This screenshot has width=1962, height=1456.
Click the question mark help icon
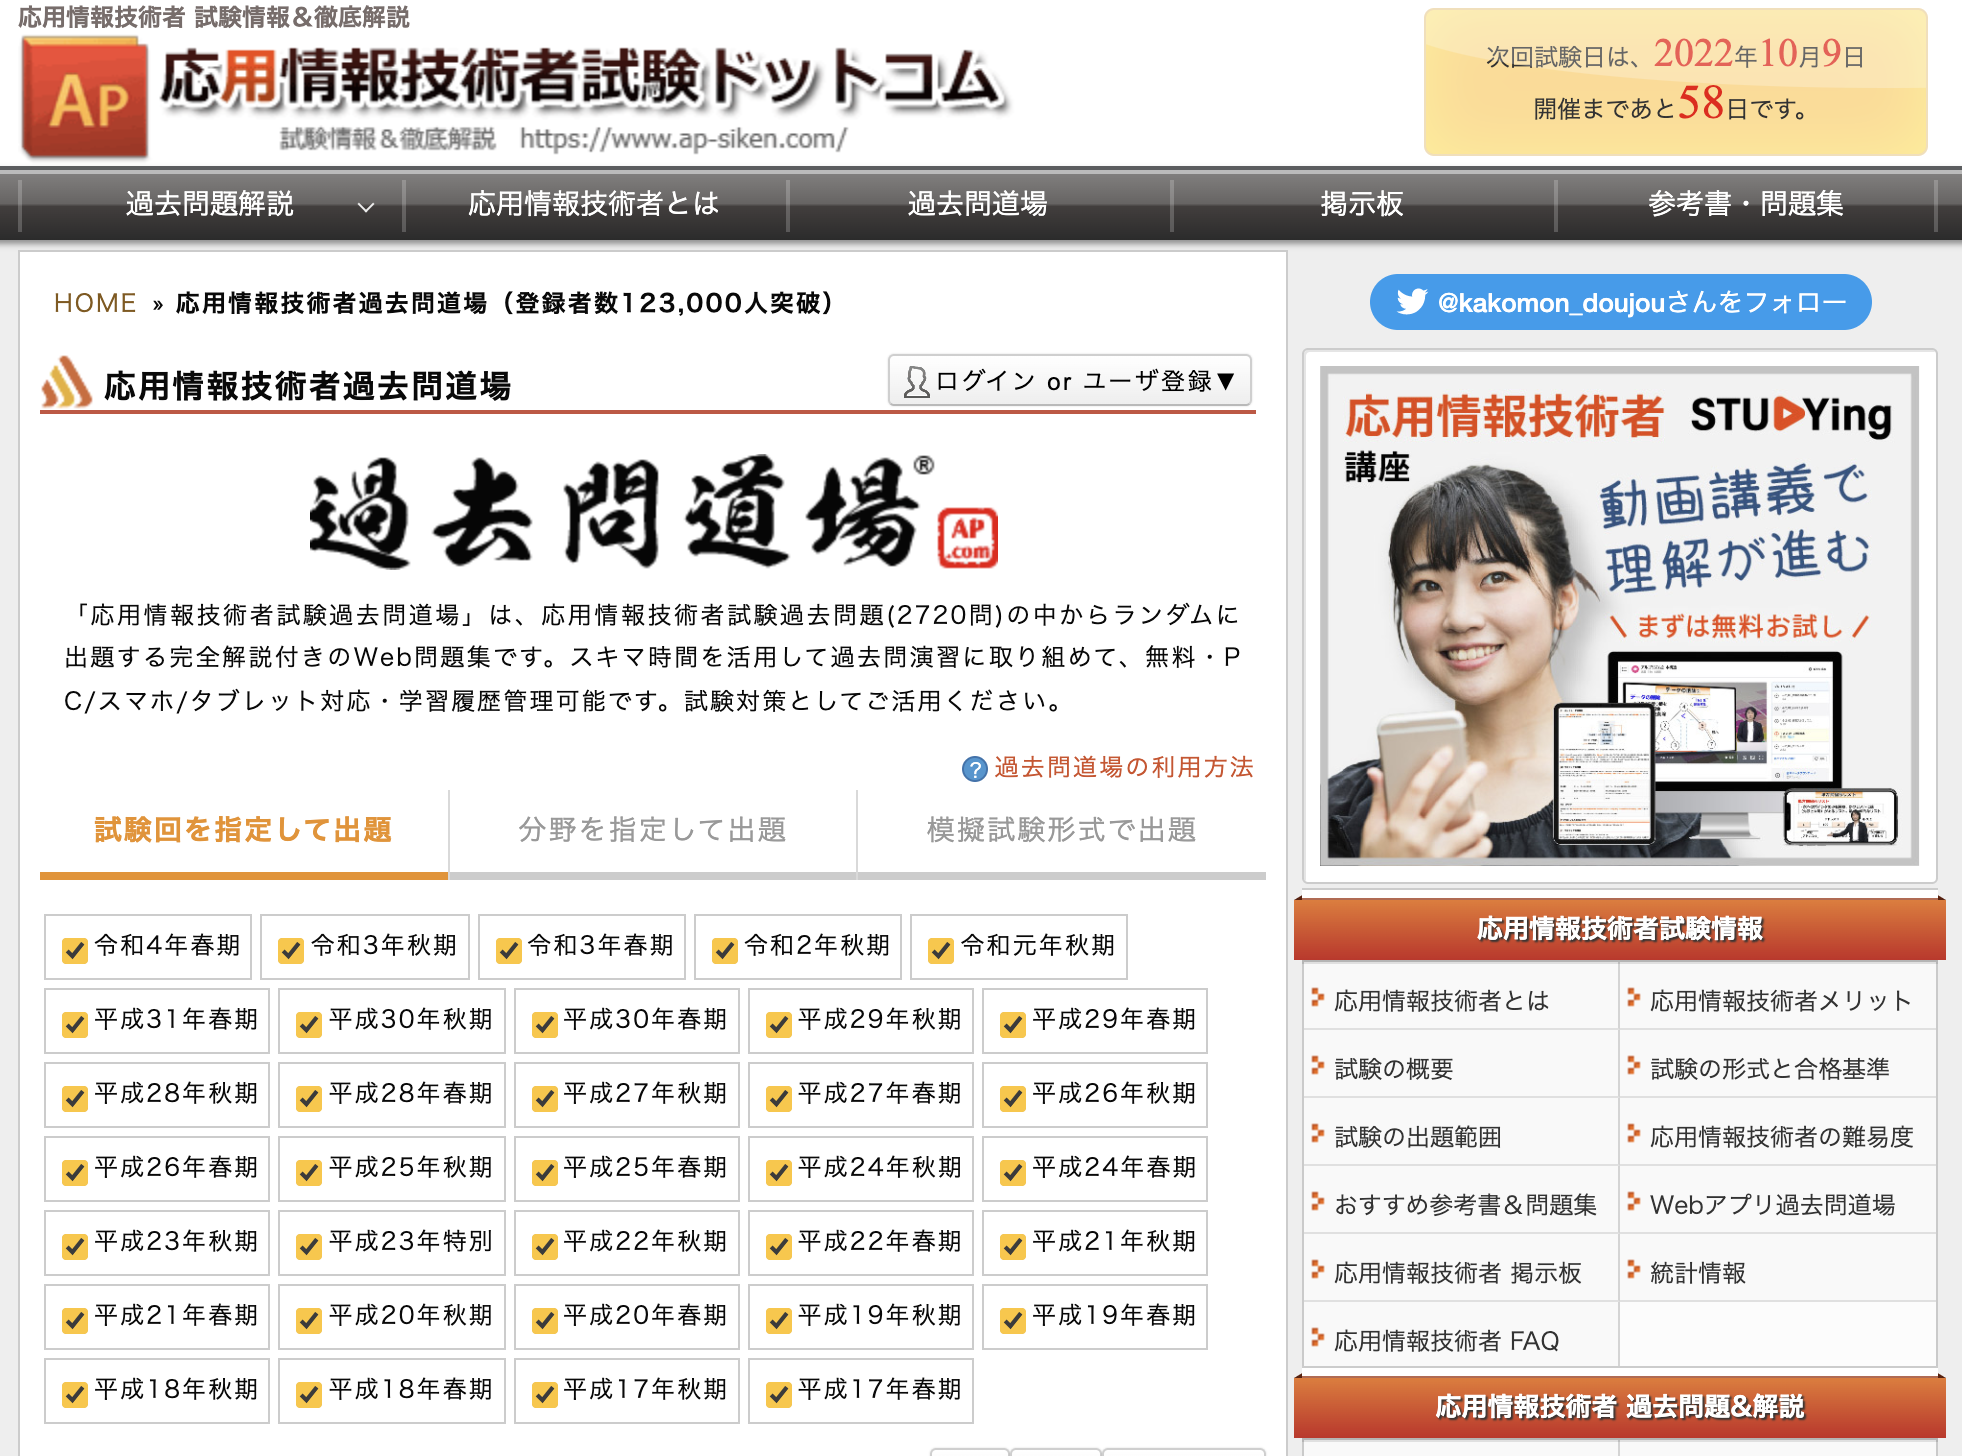click(974, 769)
